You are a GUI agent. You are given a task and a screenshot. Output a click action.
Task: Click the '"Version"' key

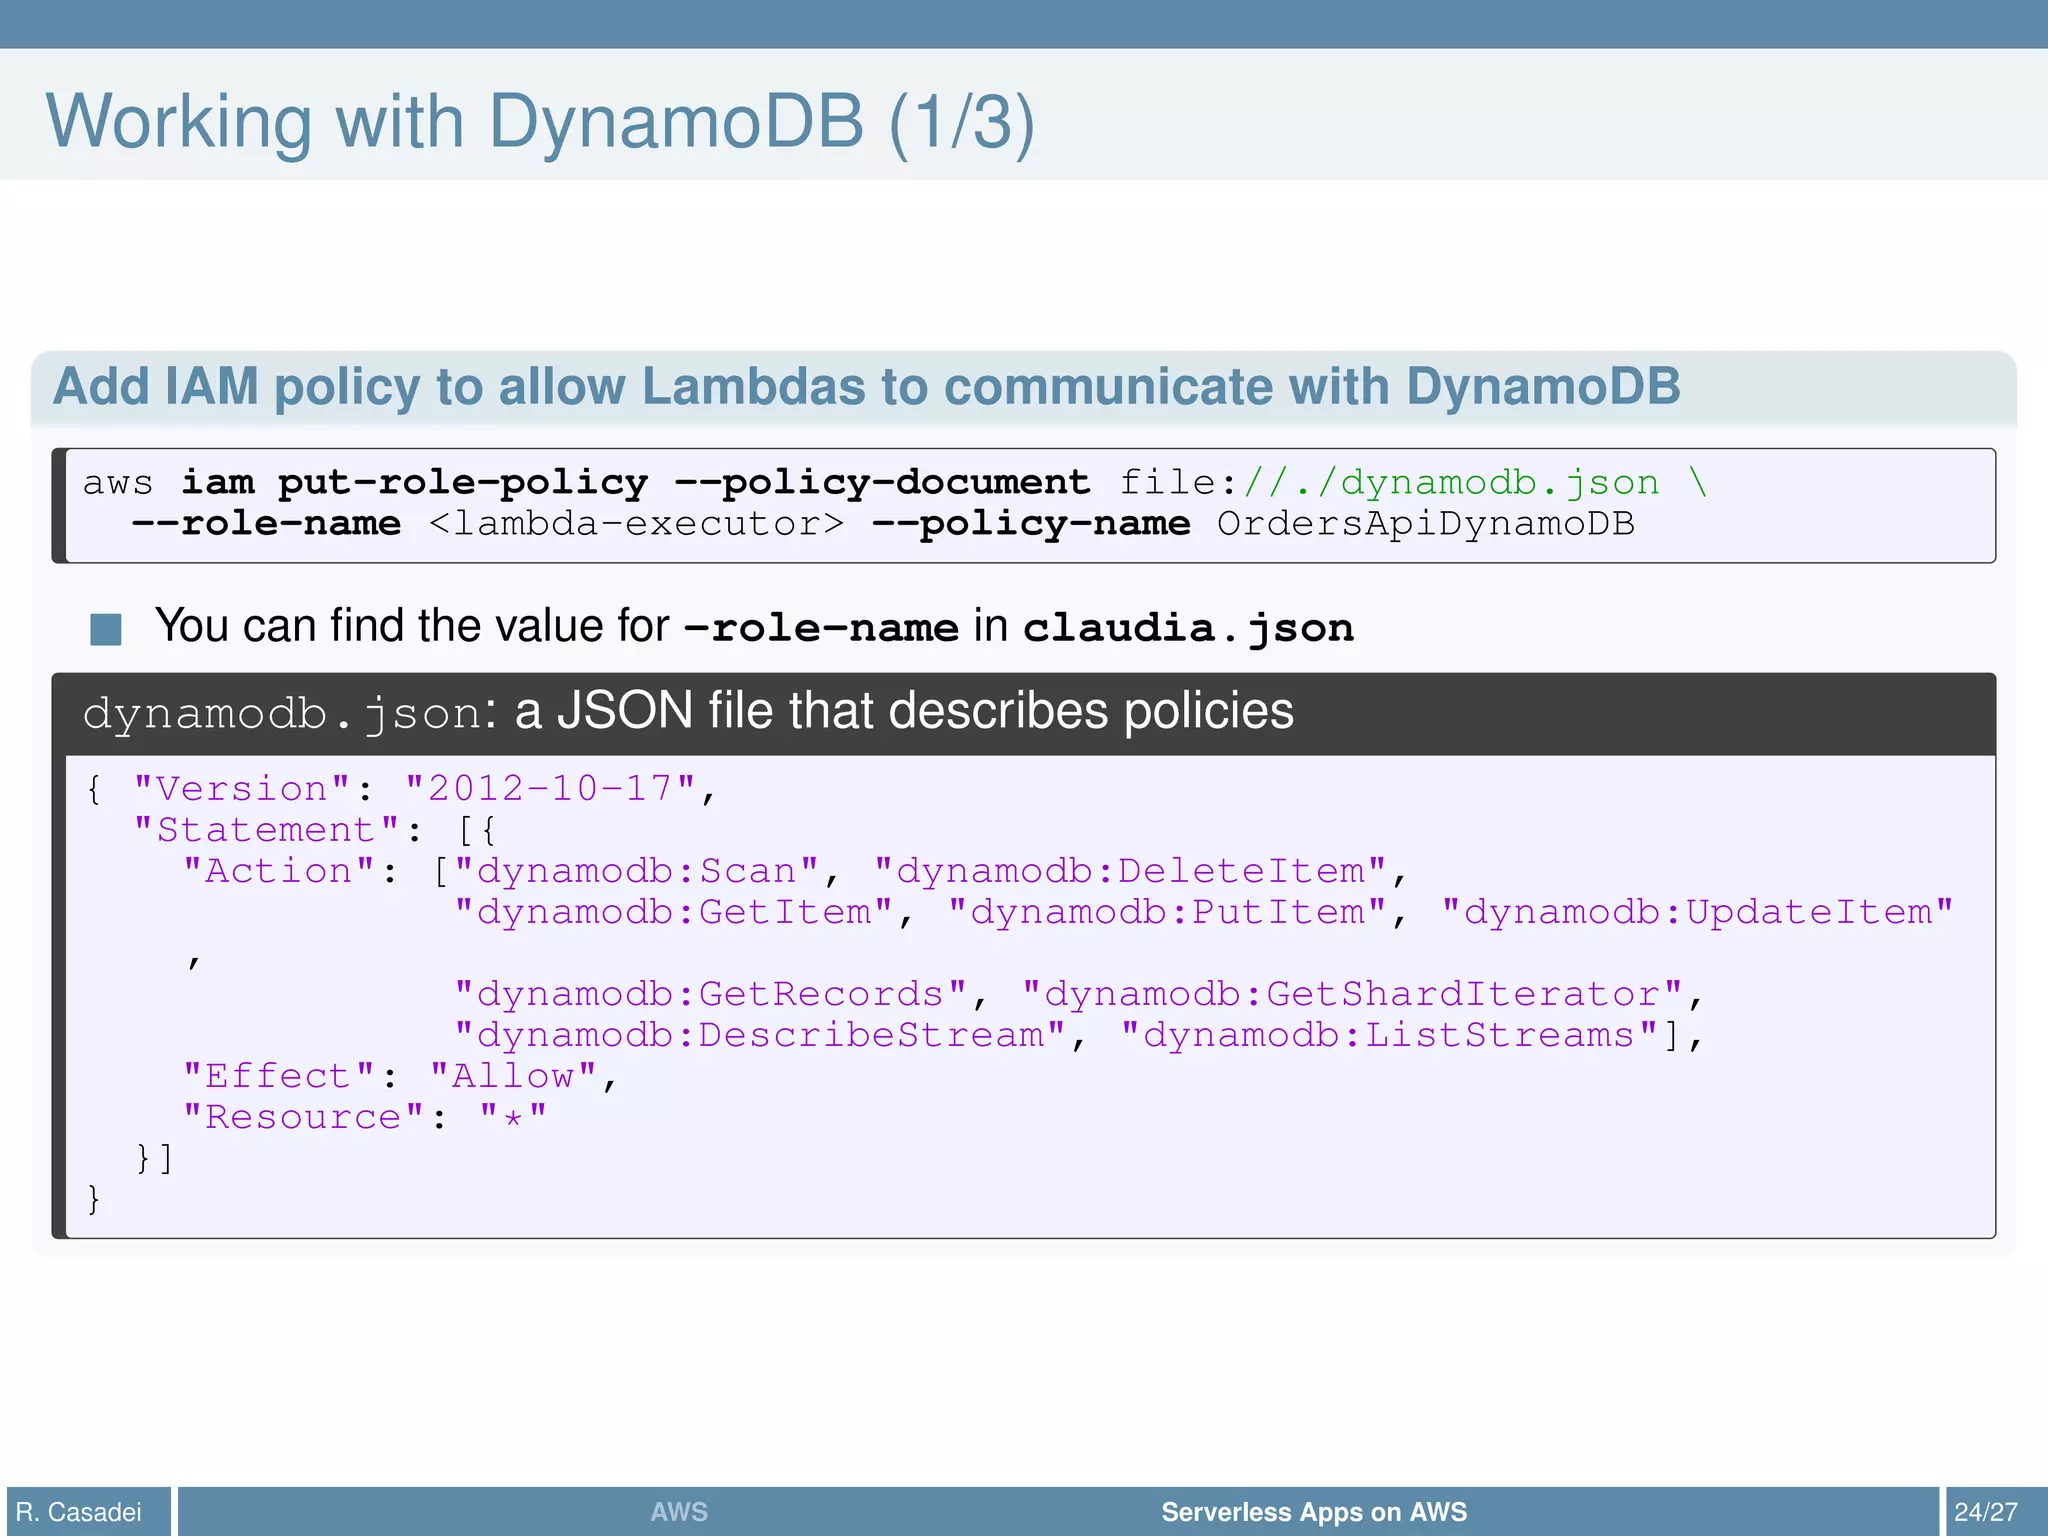click(242, 789)
